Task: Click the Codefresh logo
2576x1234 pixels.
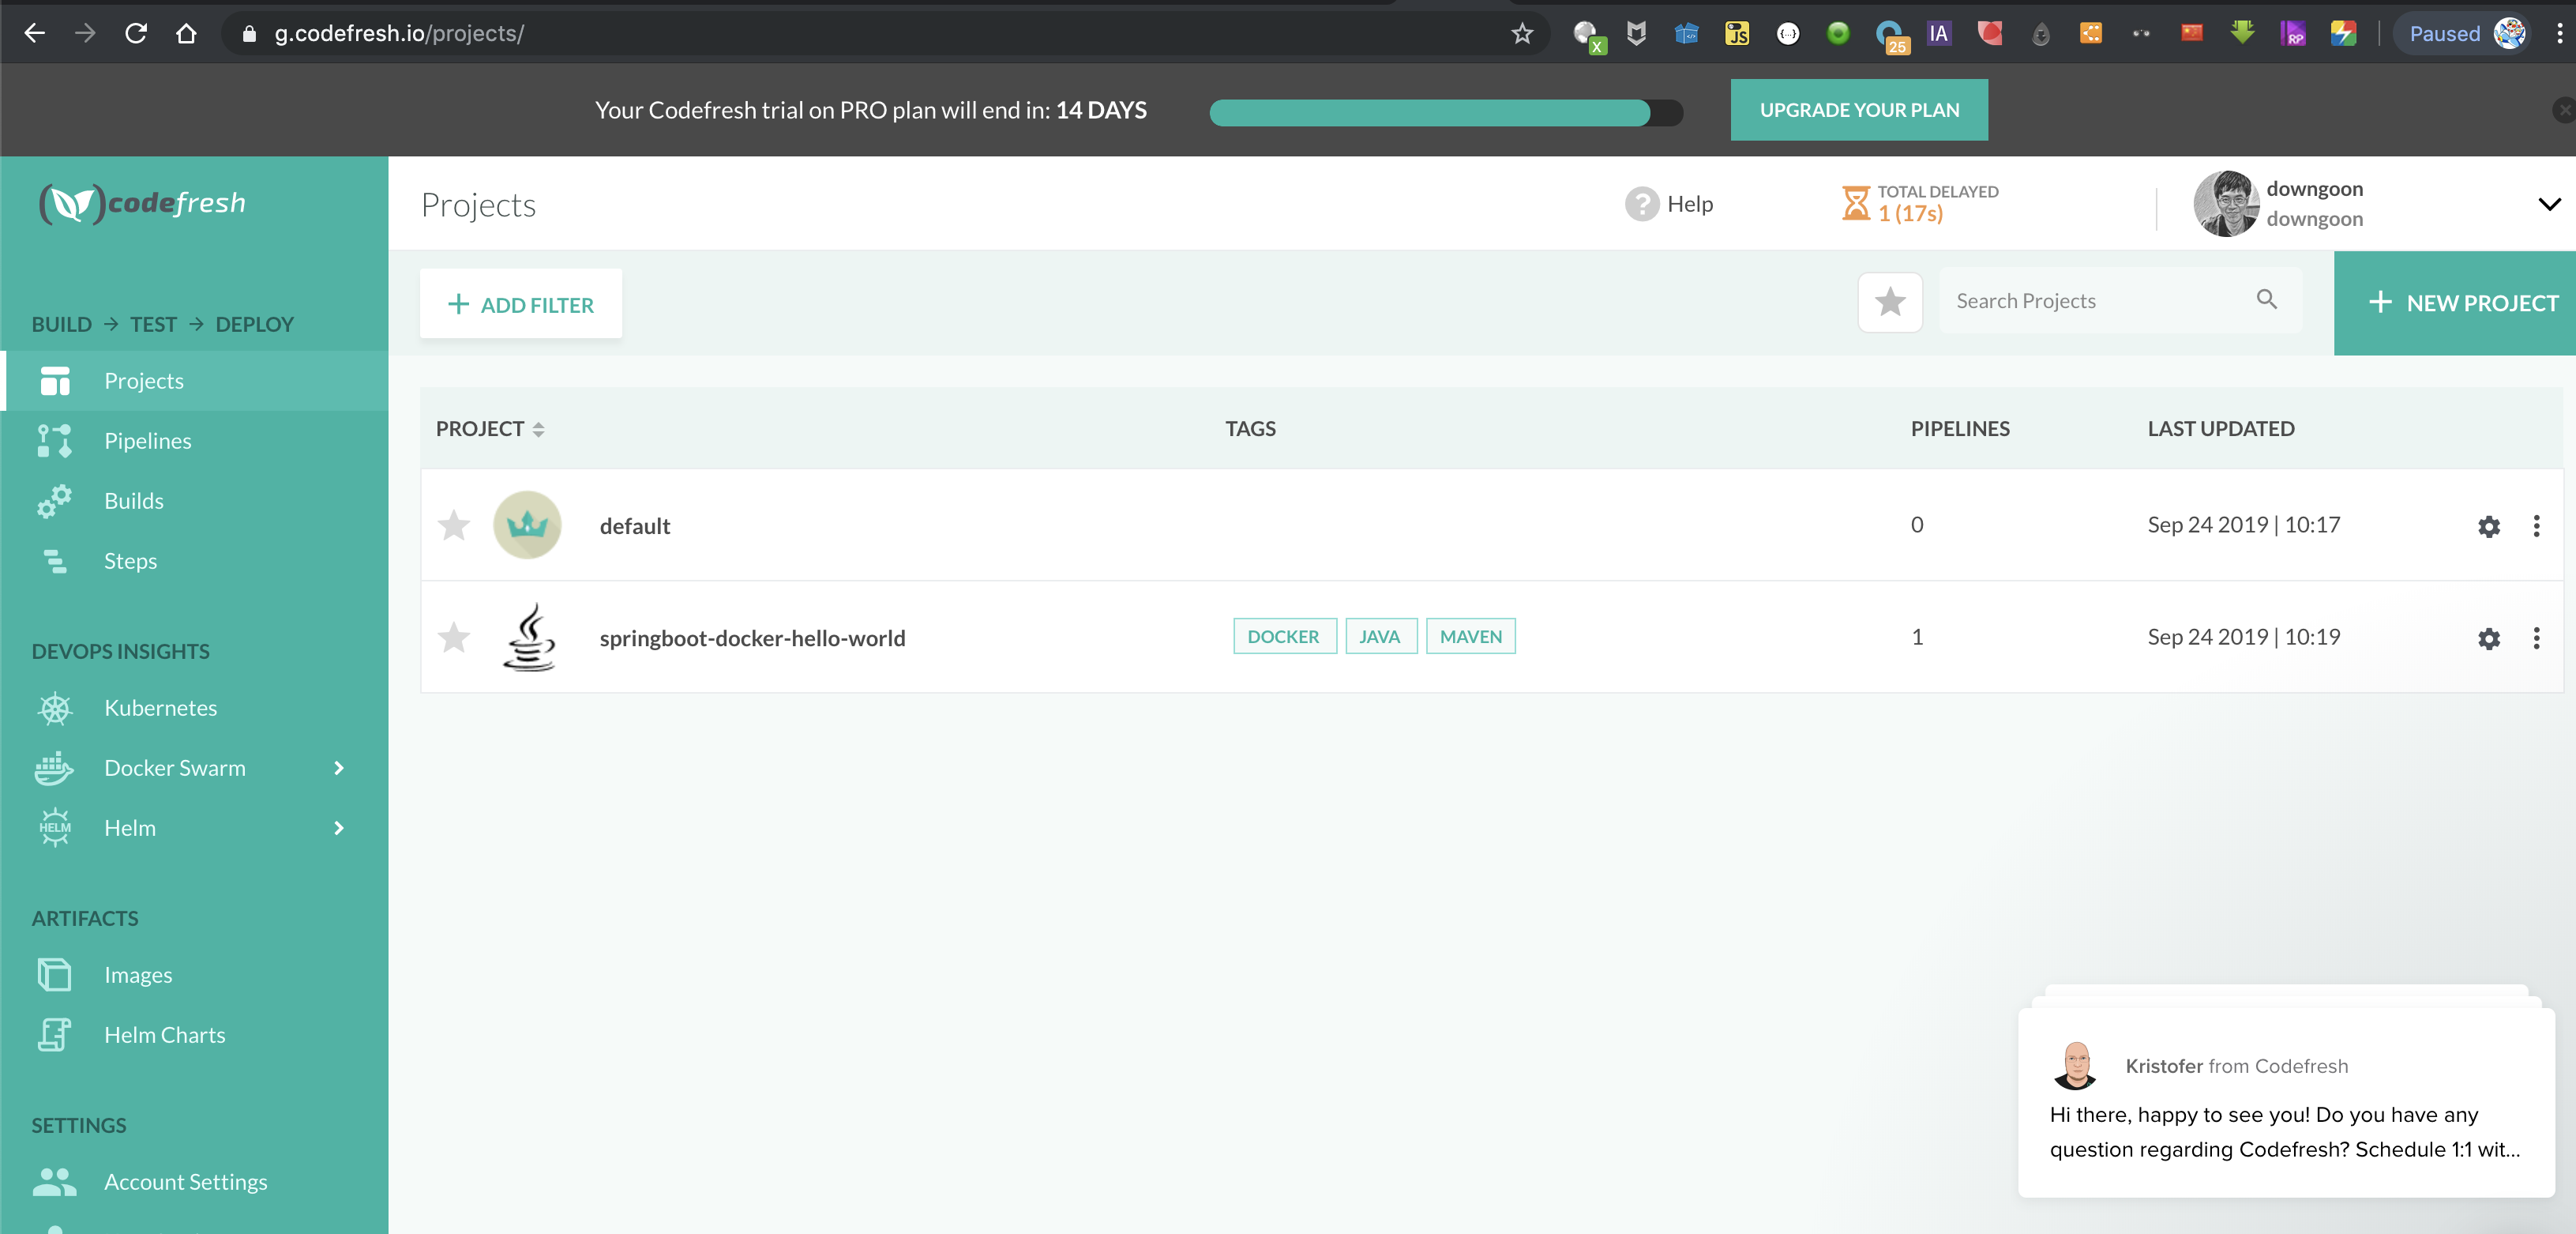Action: [142, 203]
